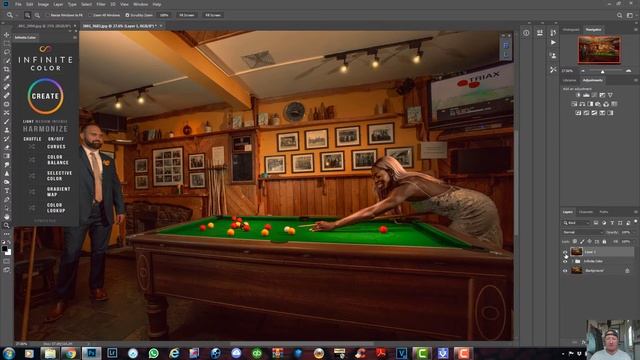Click the Fit Screen button
Image resolution: width=640 pixels, height=360 pixels.
click(x=187, y=15)
